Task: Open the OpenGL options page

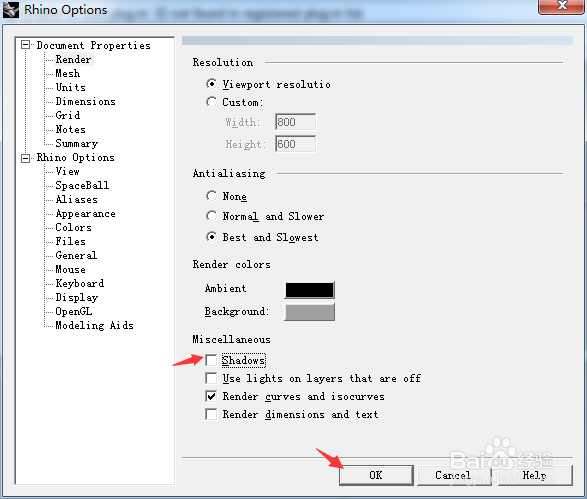Action: pos(74,311)
